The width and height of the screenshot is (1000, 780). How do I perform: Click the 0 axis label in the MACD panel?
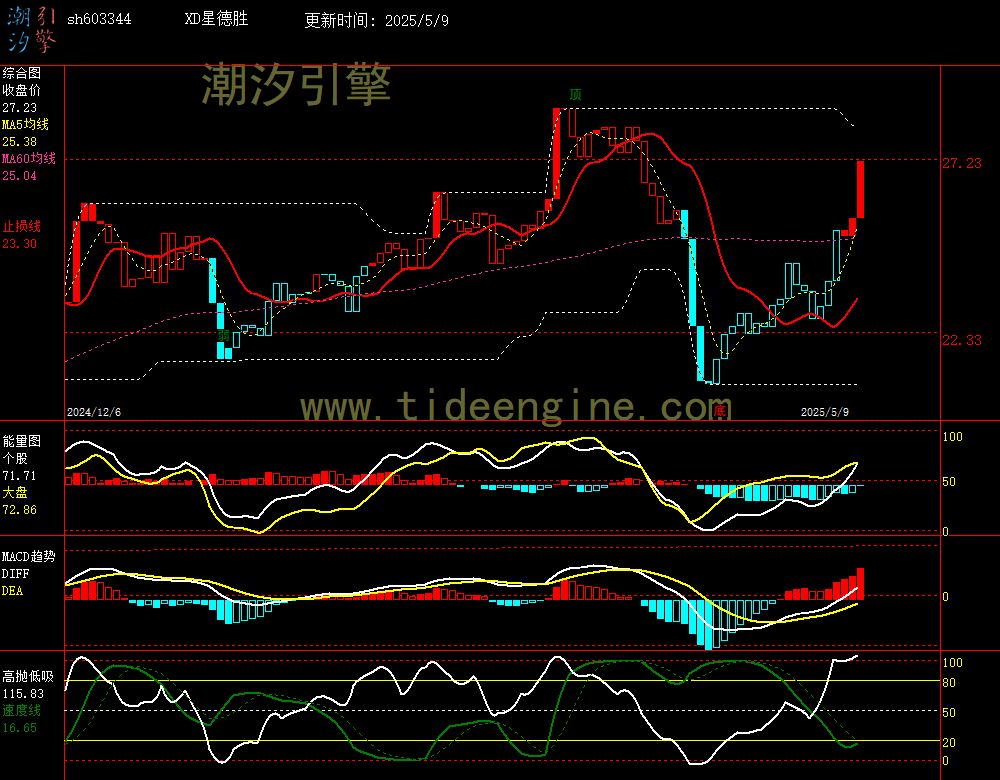coord(946,597)
